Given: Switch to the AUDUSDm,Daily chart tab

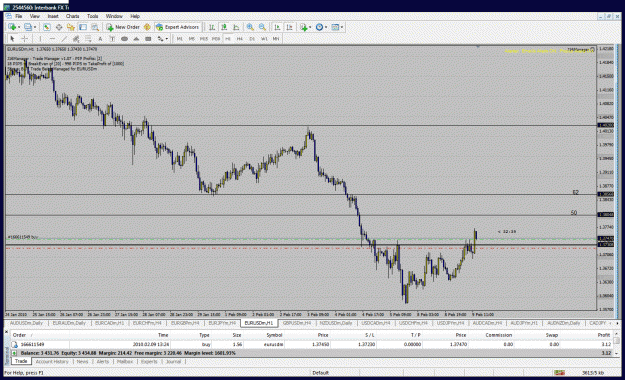Looking at the screenshot, I should click(x=26, y=323).
